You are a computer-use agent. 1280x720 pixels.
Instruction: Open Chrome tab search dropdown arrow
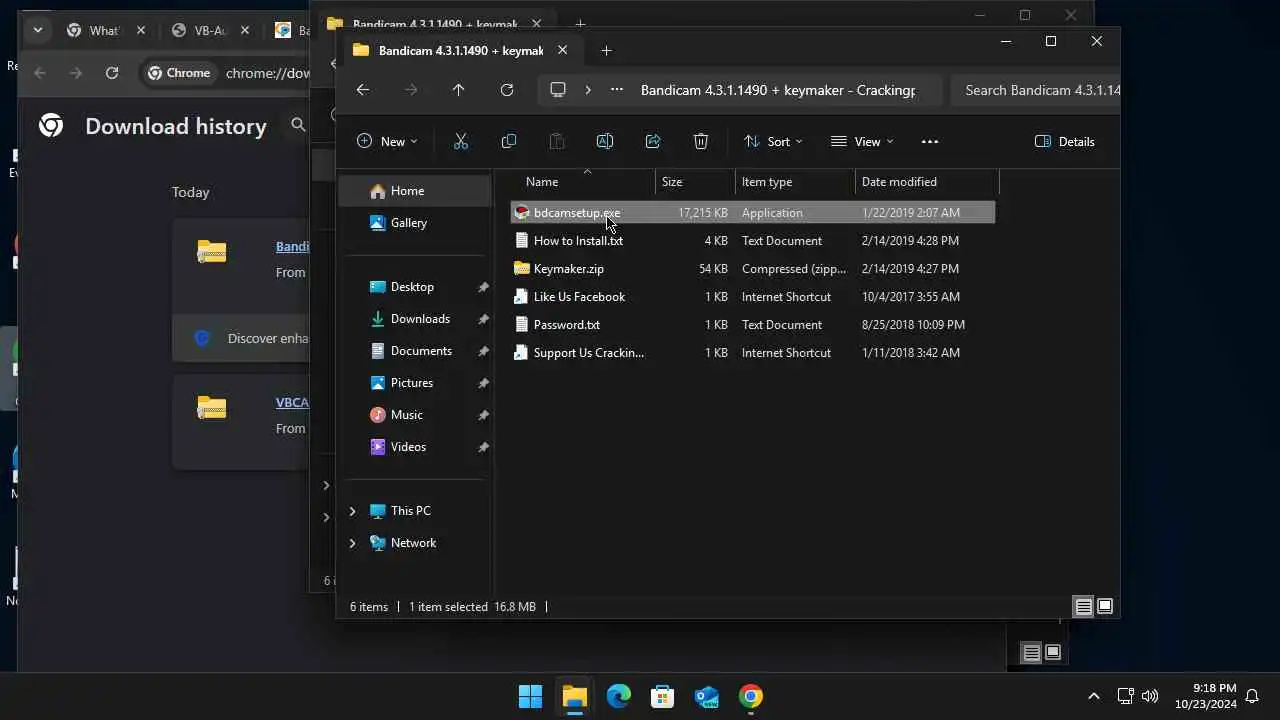coord(37,30)
